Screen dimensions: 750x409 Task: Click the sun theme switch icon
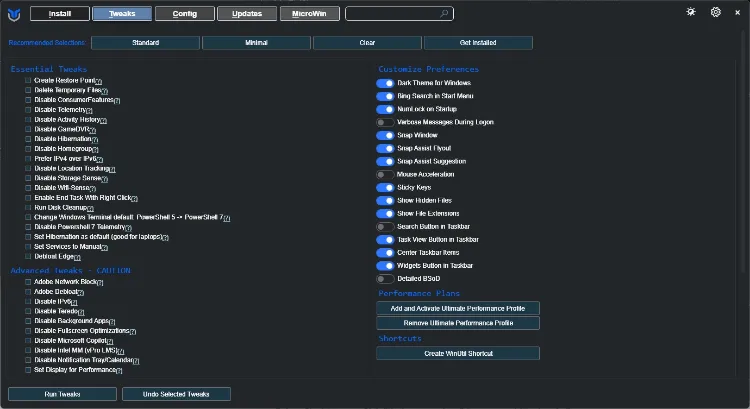point(692,13)
